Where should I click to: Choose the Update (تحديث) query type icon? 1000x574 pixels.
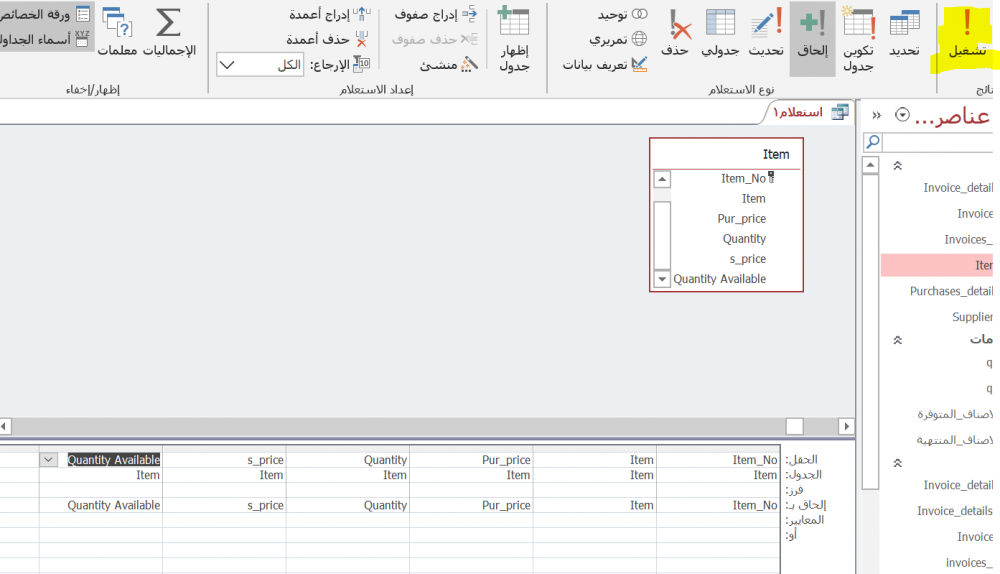pyautogui.click(x=766, y=35)
